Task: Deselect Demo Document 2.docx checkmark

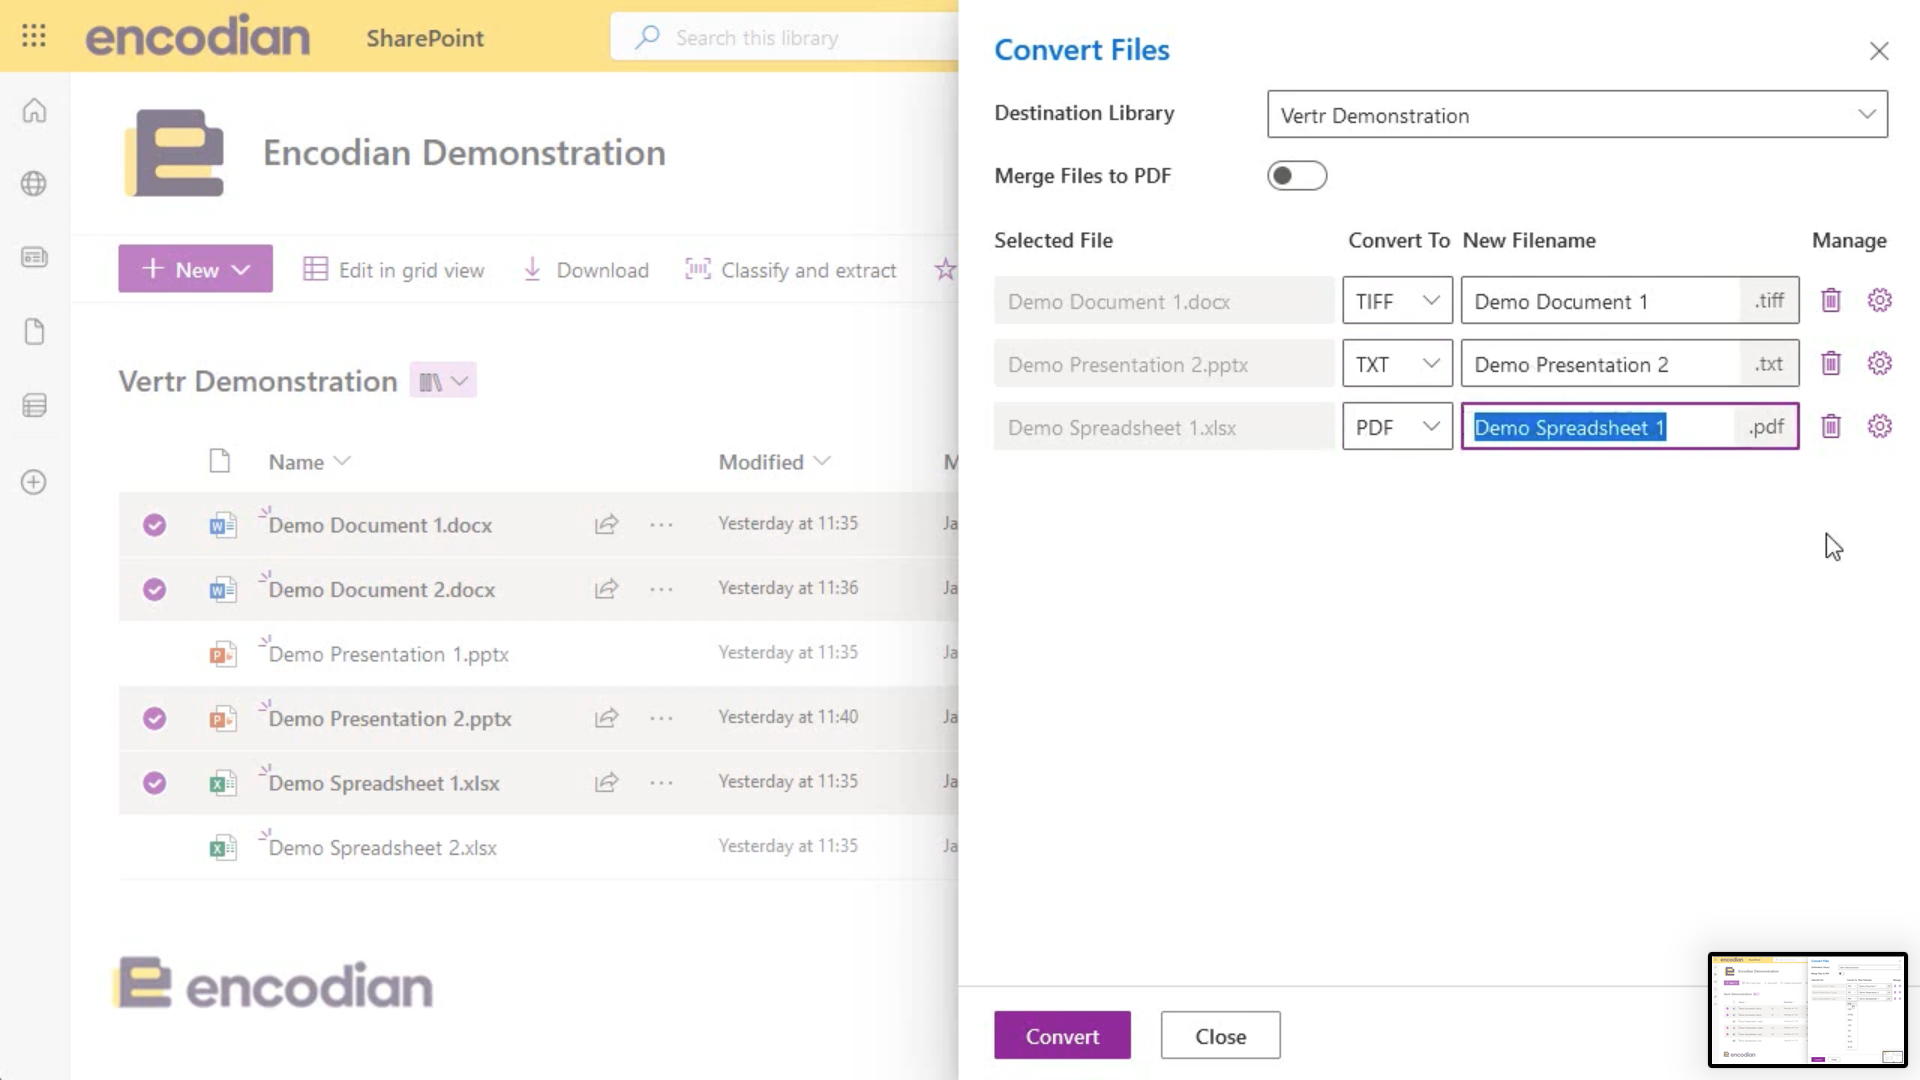Action: [x=154, y=589]
